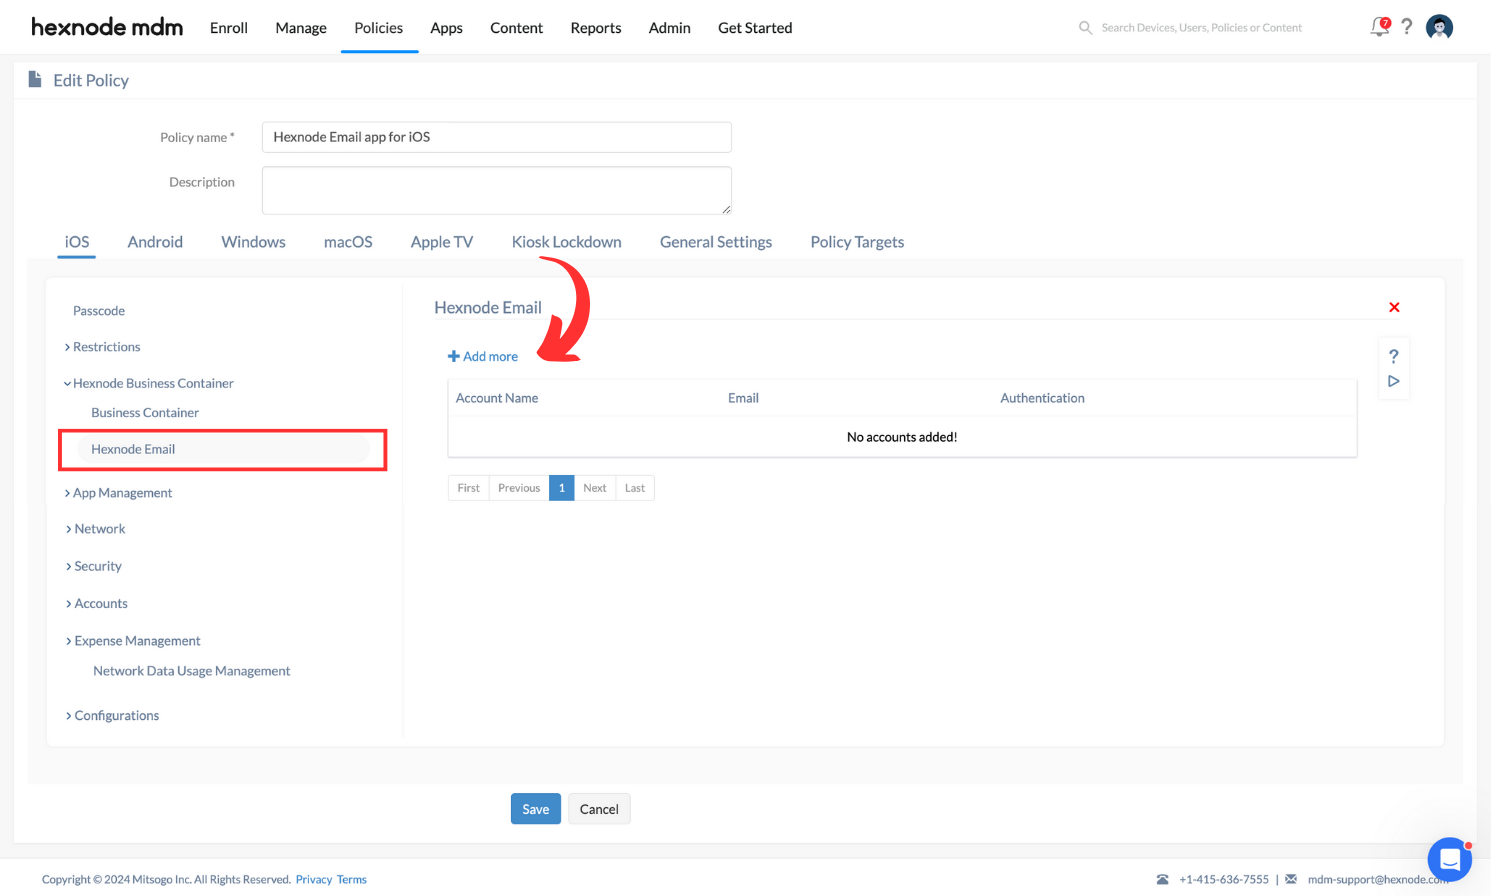
Task: Switch to General Settings tab
Action: coord(716,242)
